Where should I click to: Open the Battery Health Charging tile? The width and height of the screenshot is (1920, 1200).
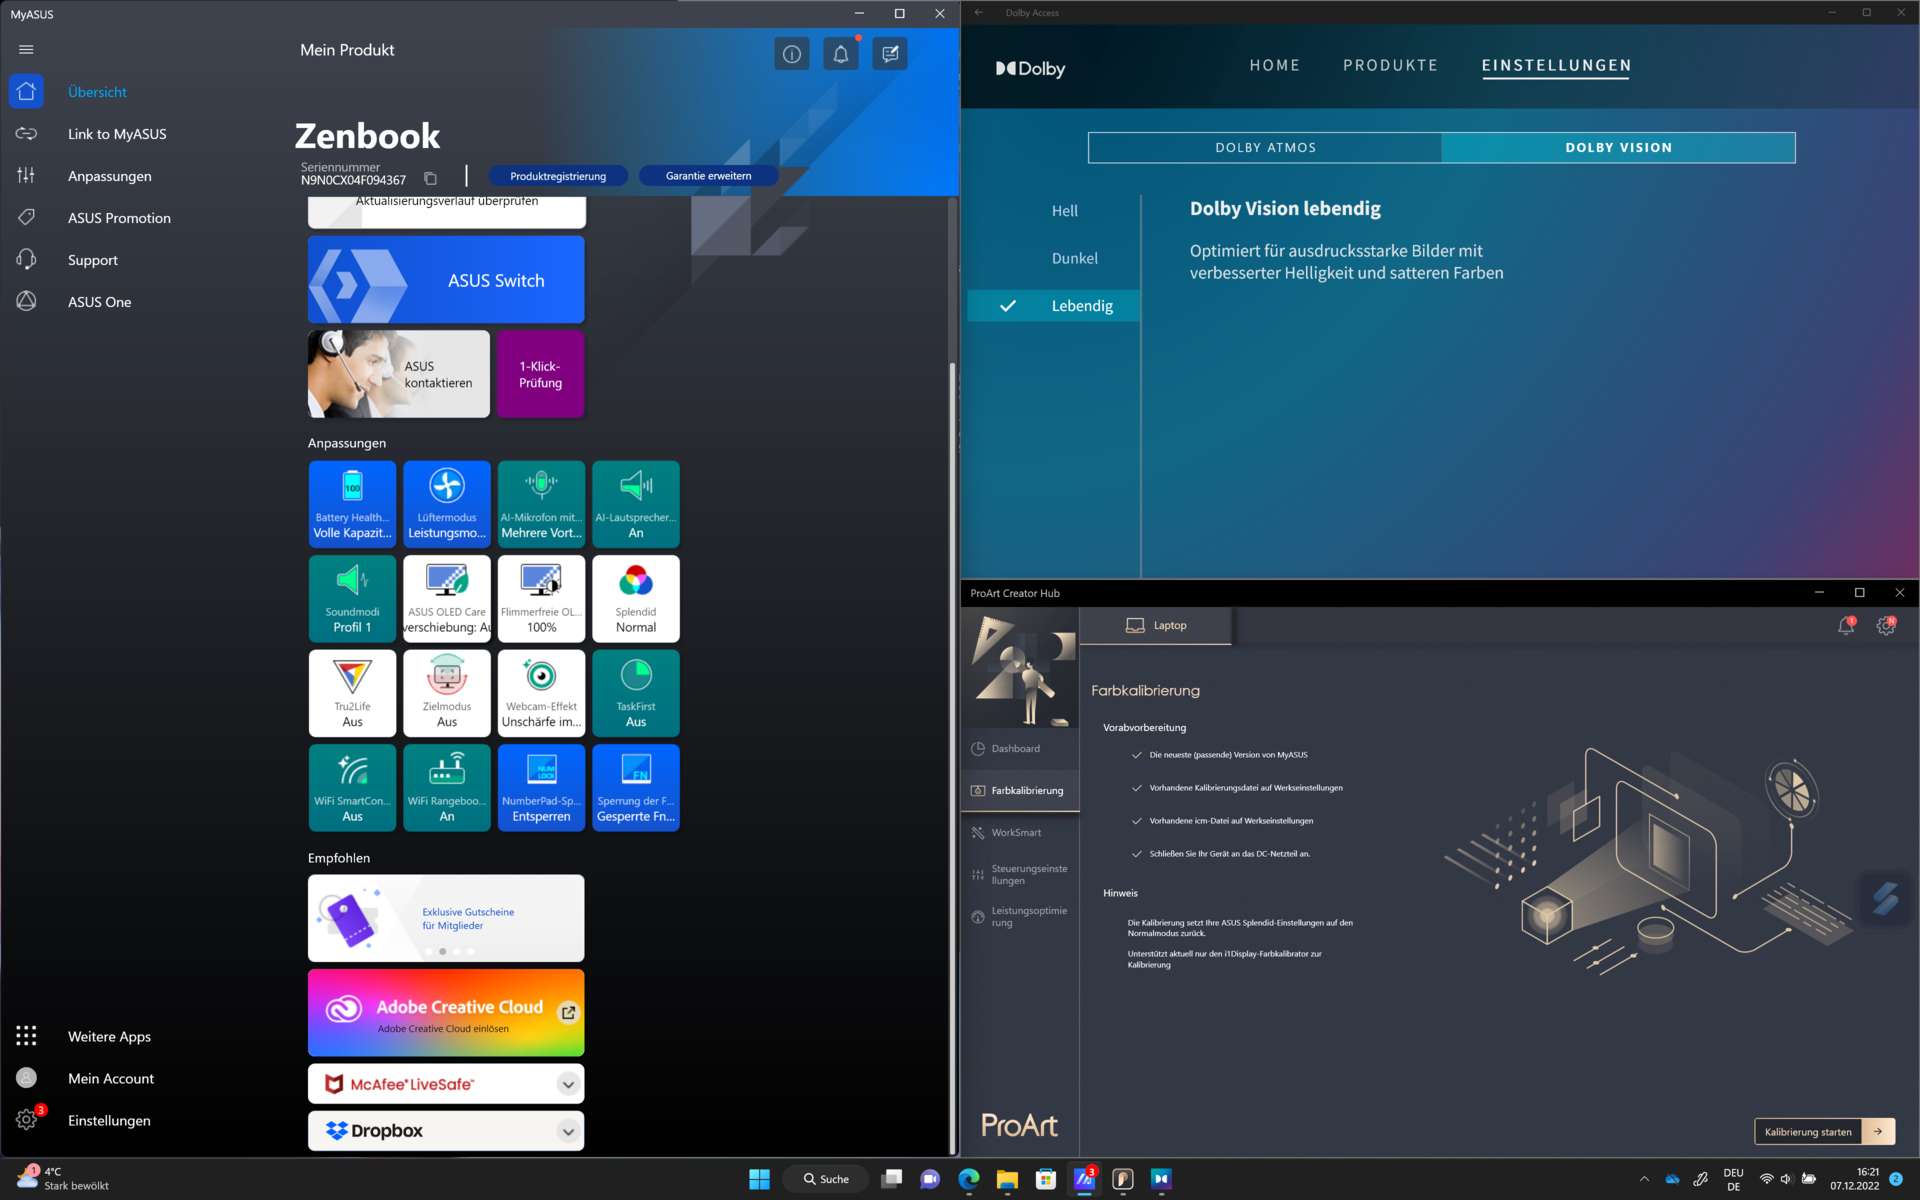tap(352, 503)
